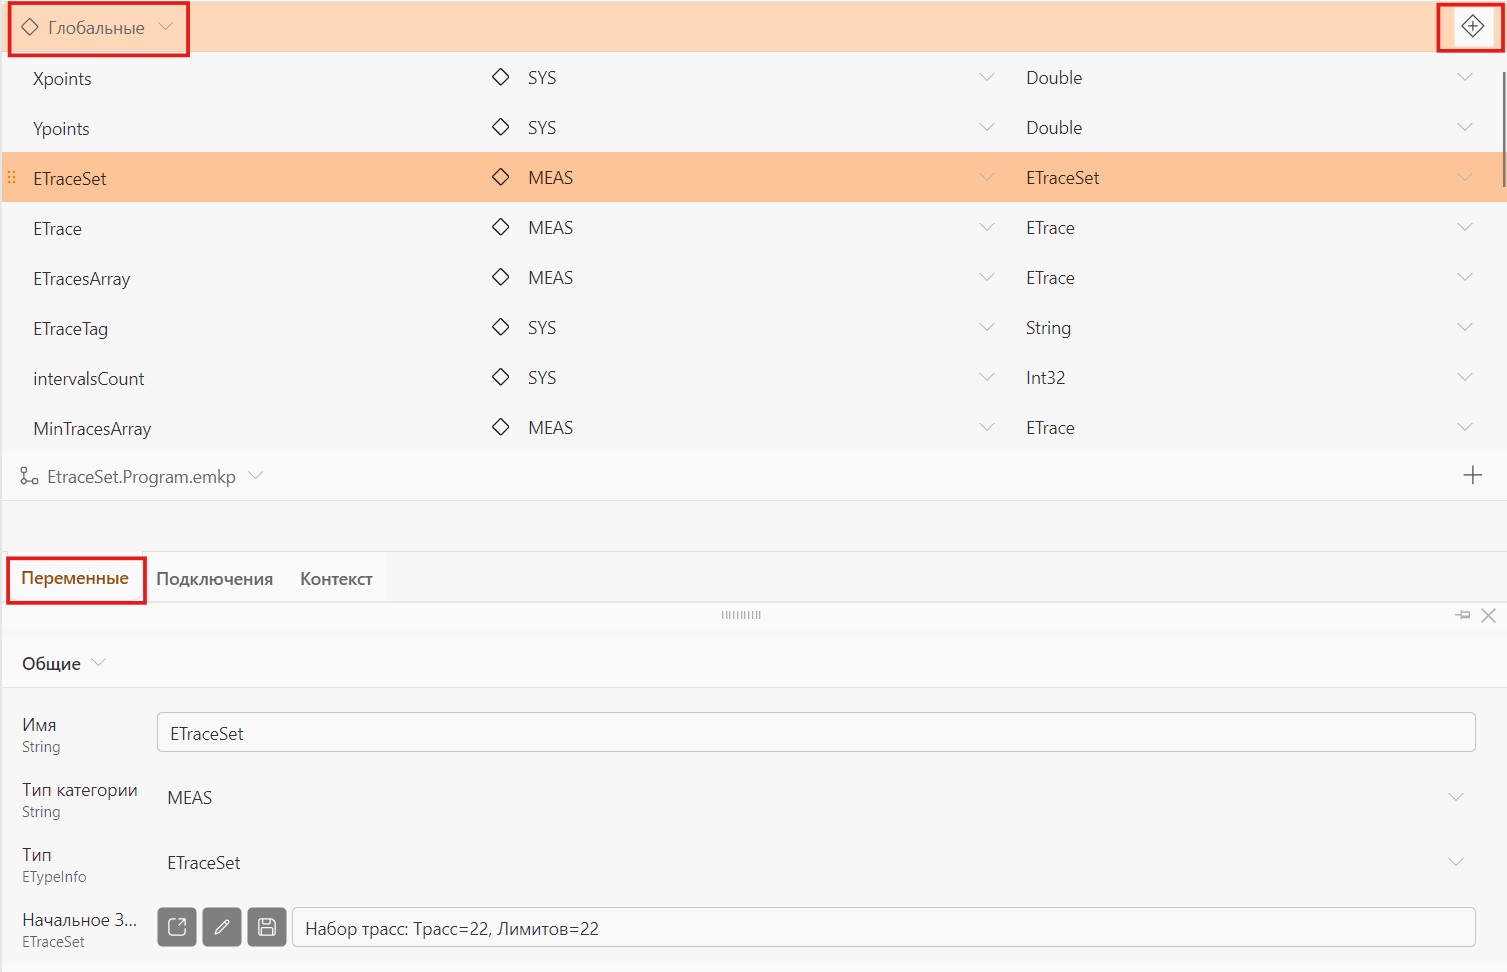Select the ETrace variable name
Screen dimensions: 1507x972
(x=57, y=229)
